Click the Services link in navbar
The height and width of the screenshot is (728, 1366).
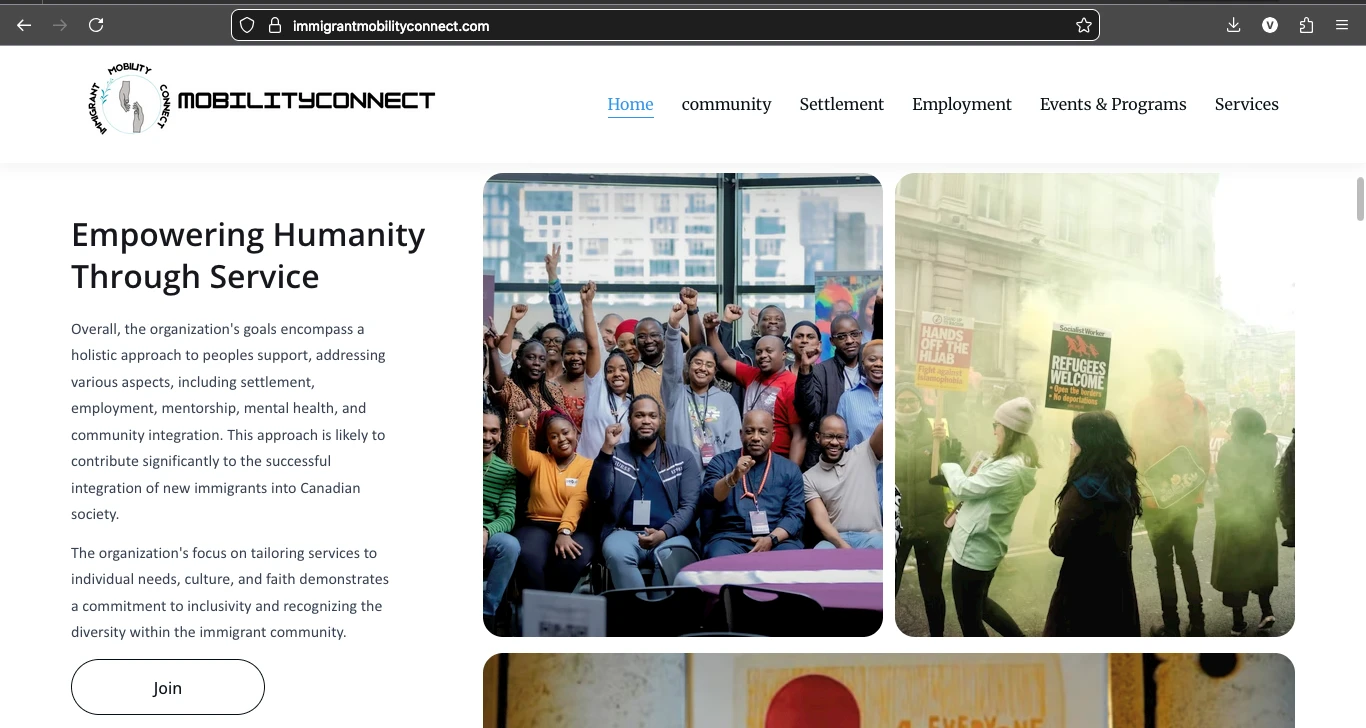coord(1247,104)
